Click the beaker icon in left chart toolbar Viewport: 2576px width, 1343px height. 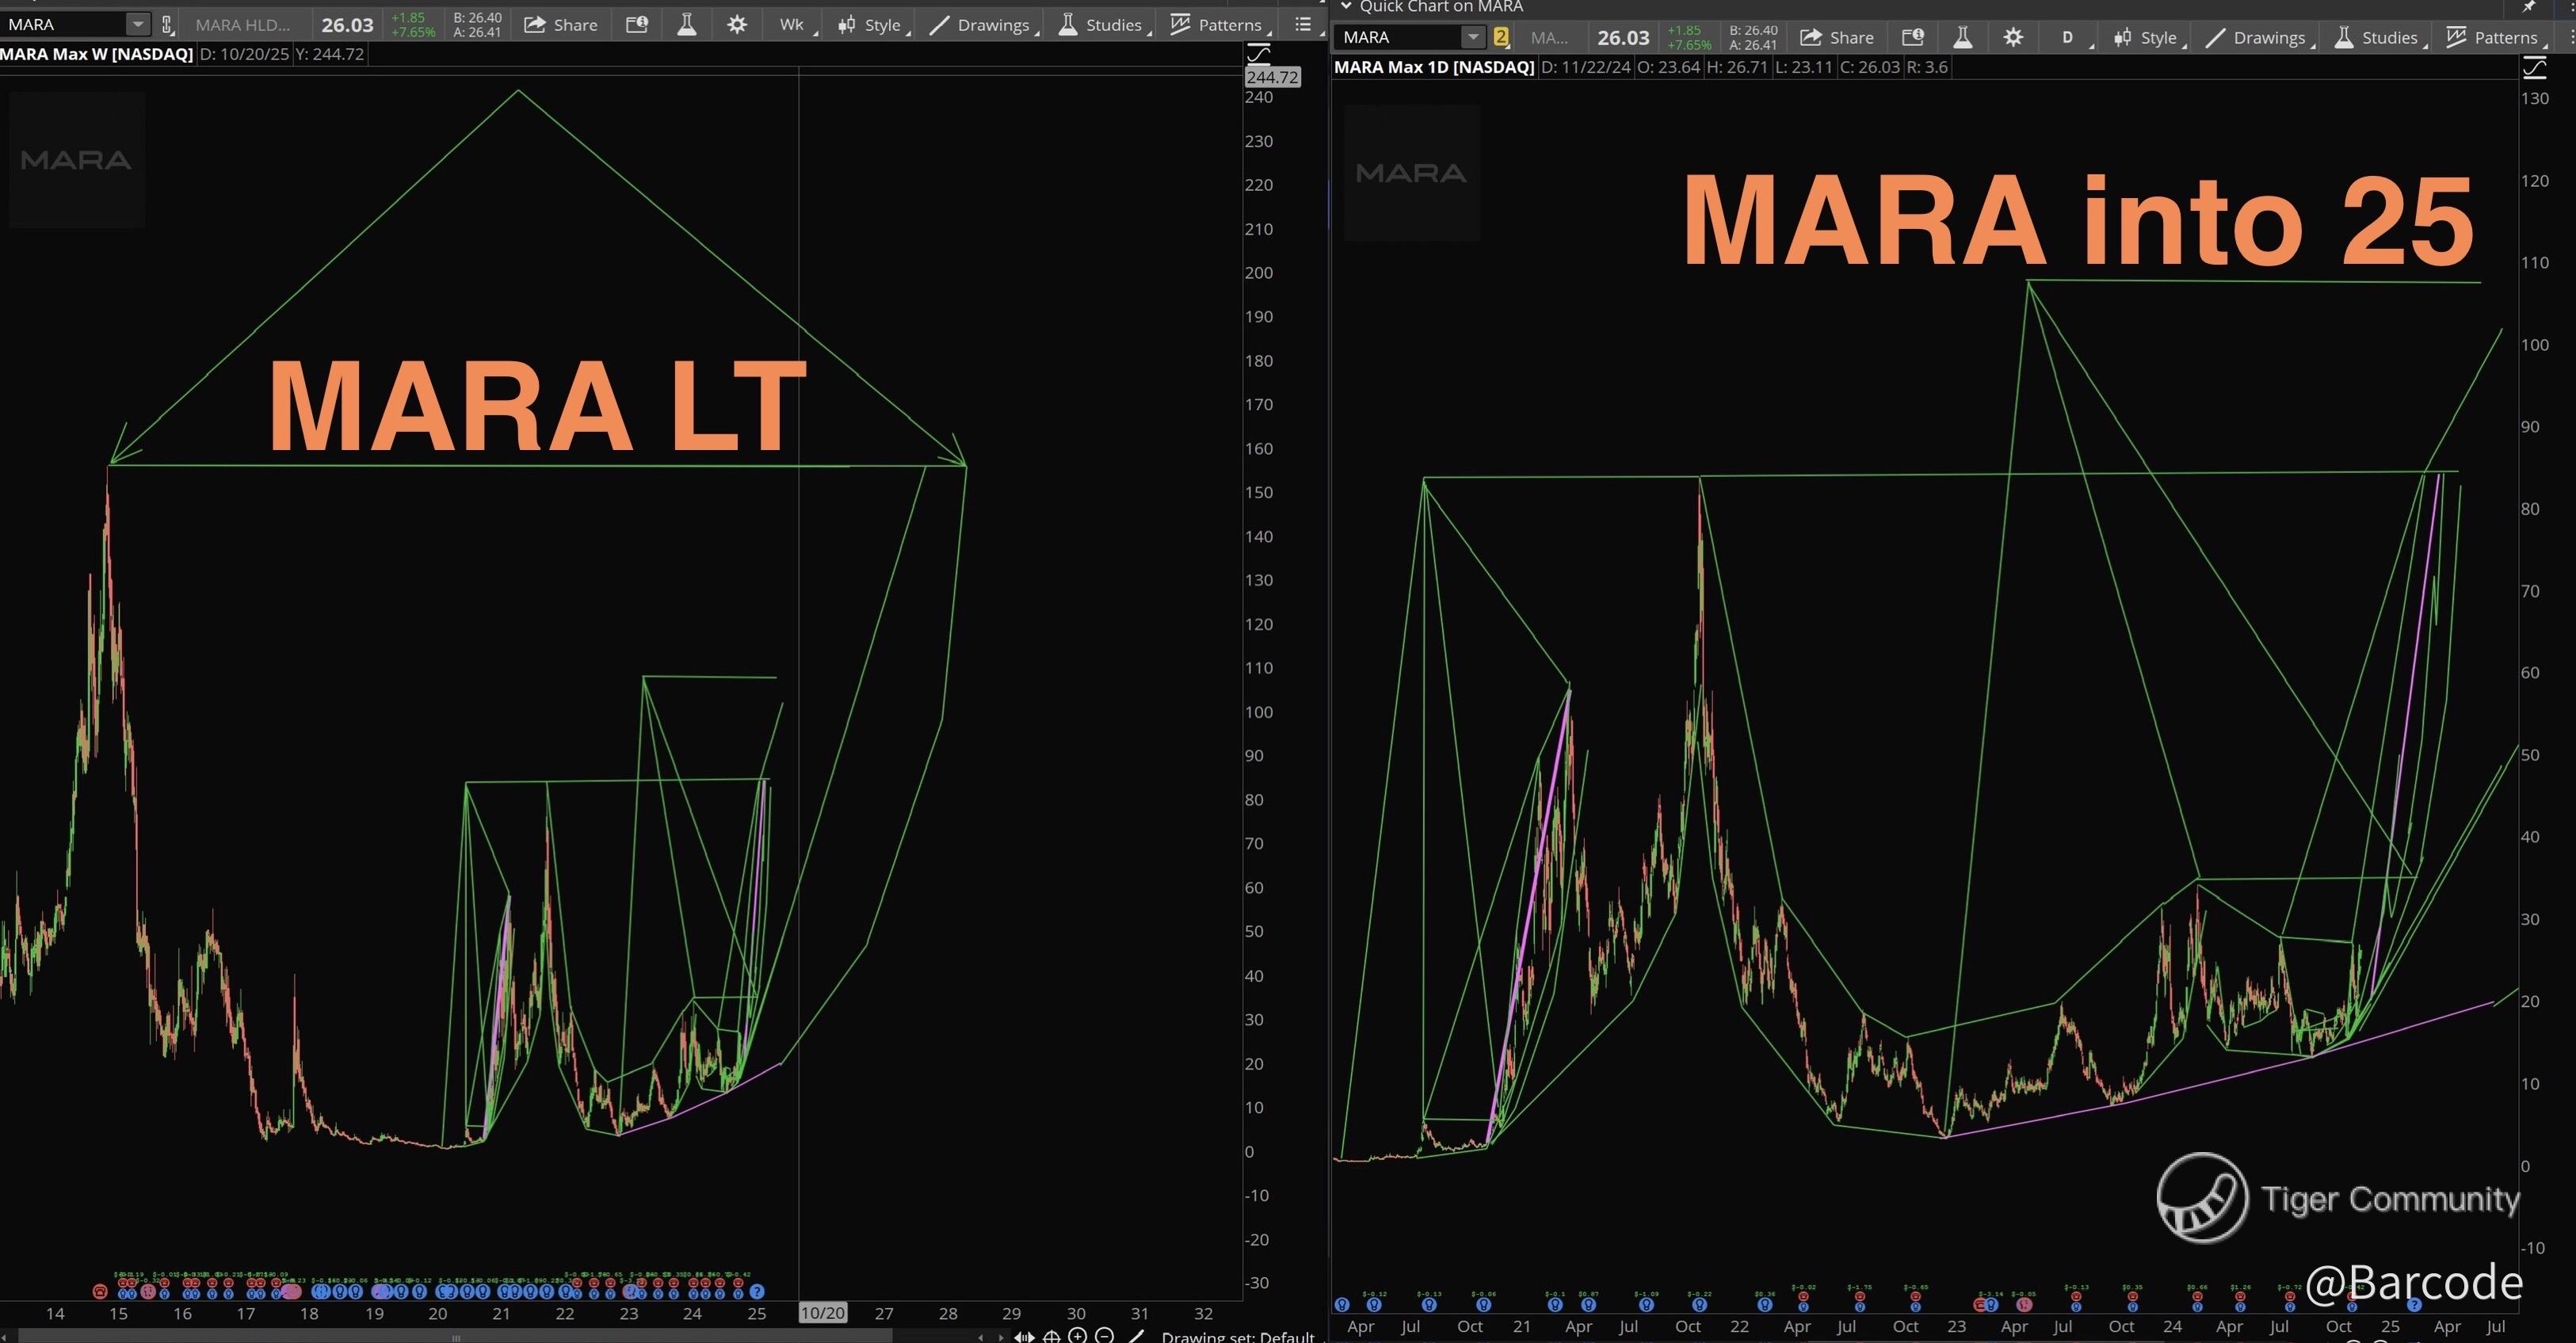click(x=686, y=25)
